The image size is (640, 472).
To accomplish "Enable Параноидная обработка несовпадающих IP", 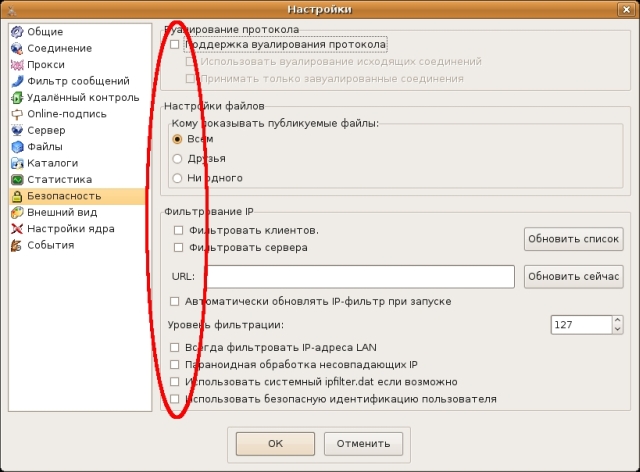I will pyautogui.click(x=176, y=364).
